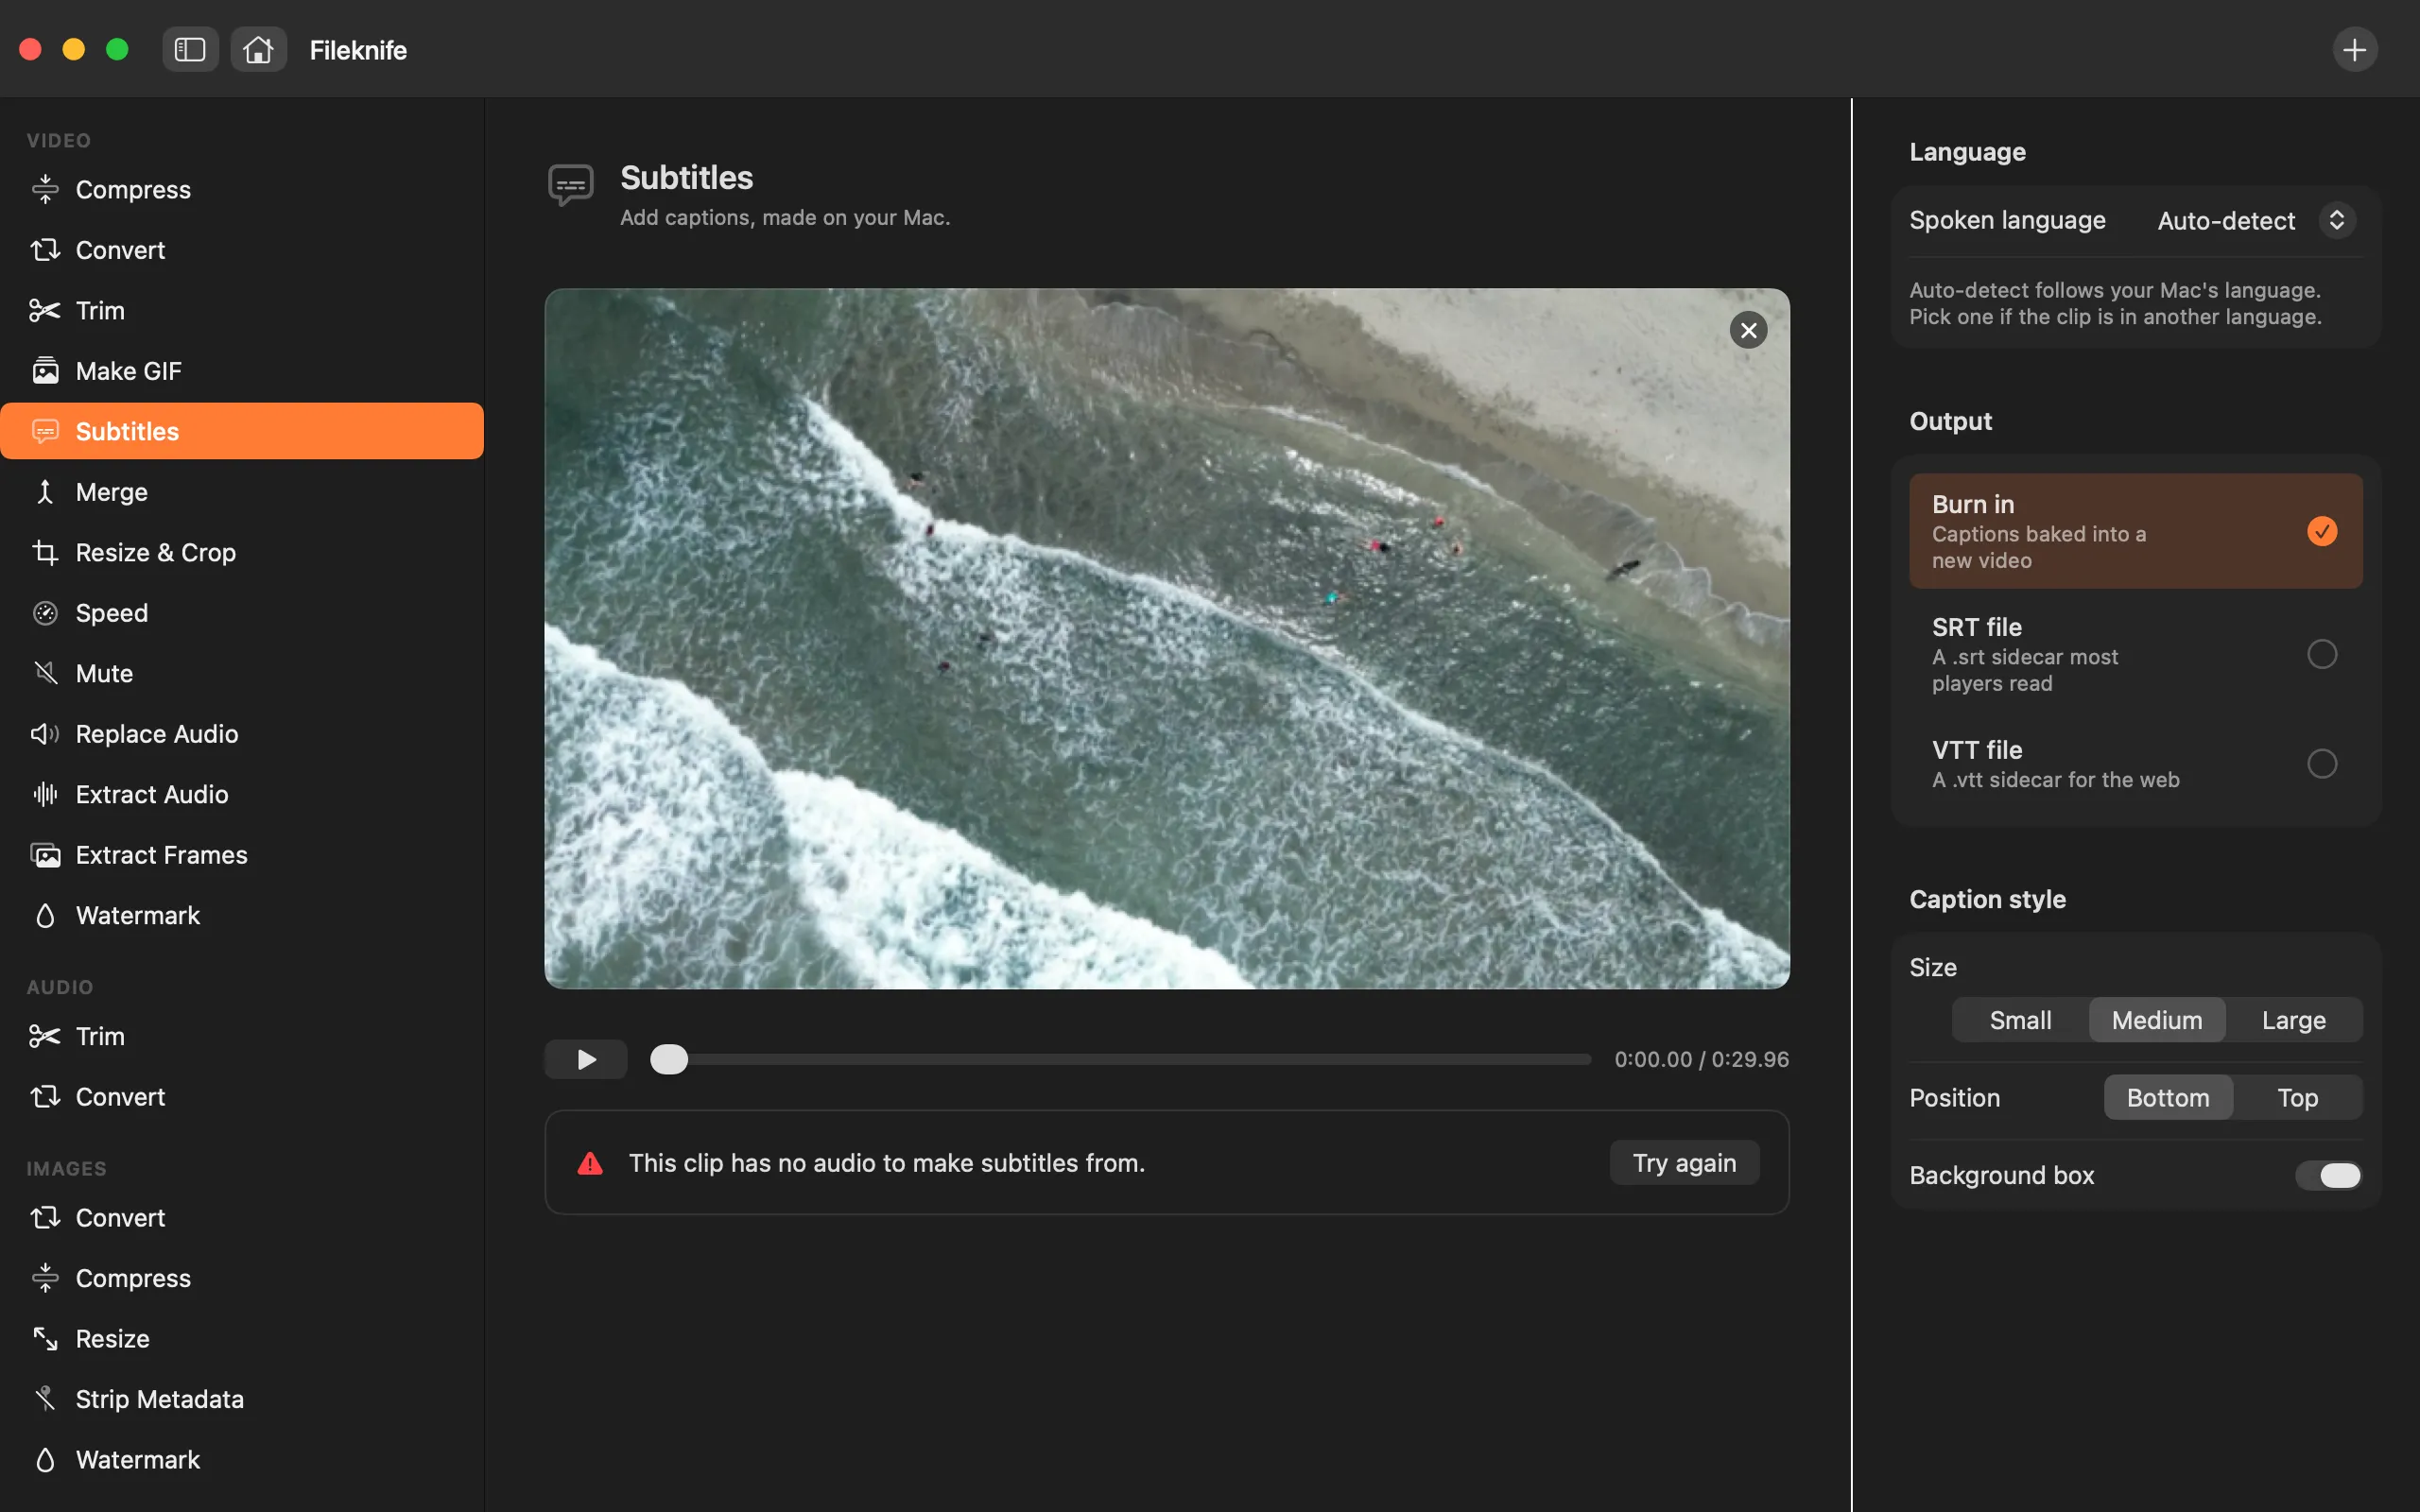Image resolution: width=2420 pixels, height=1512 pixels.
Task: Open Replace Audio in the sidebar
Action: (x=242, y=734)
